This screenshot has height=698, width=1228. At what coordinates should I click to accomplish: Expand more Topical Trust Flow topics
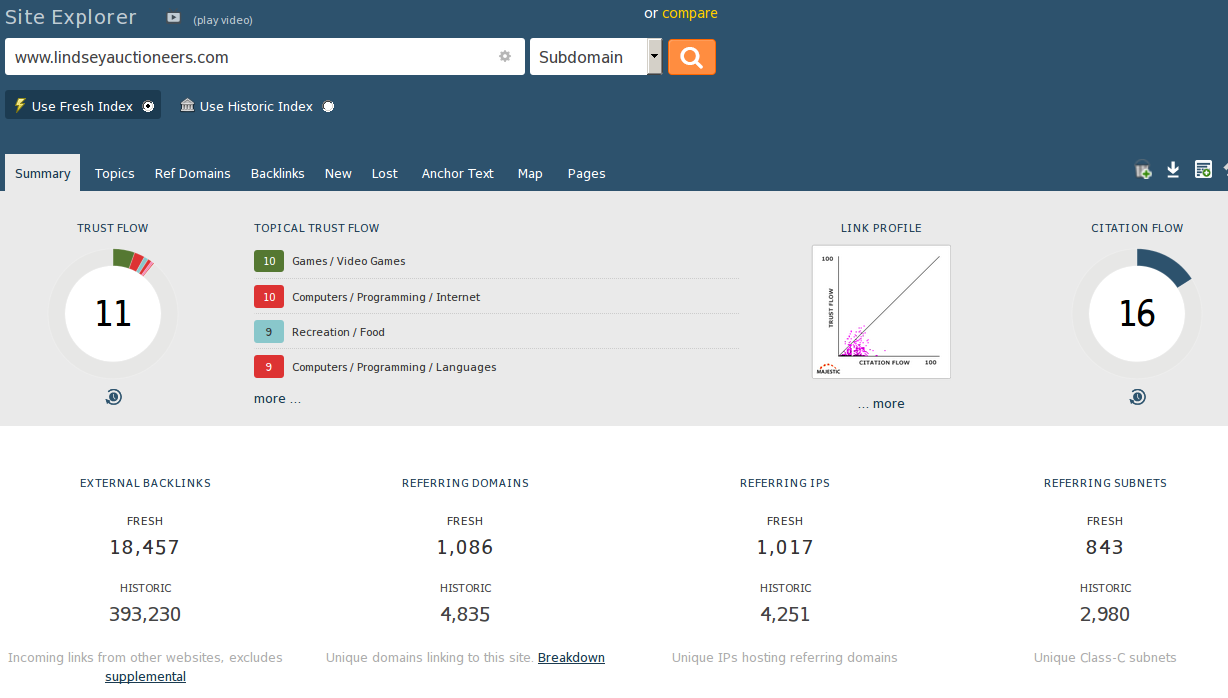click(277, 399)
